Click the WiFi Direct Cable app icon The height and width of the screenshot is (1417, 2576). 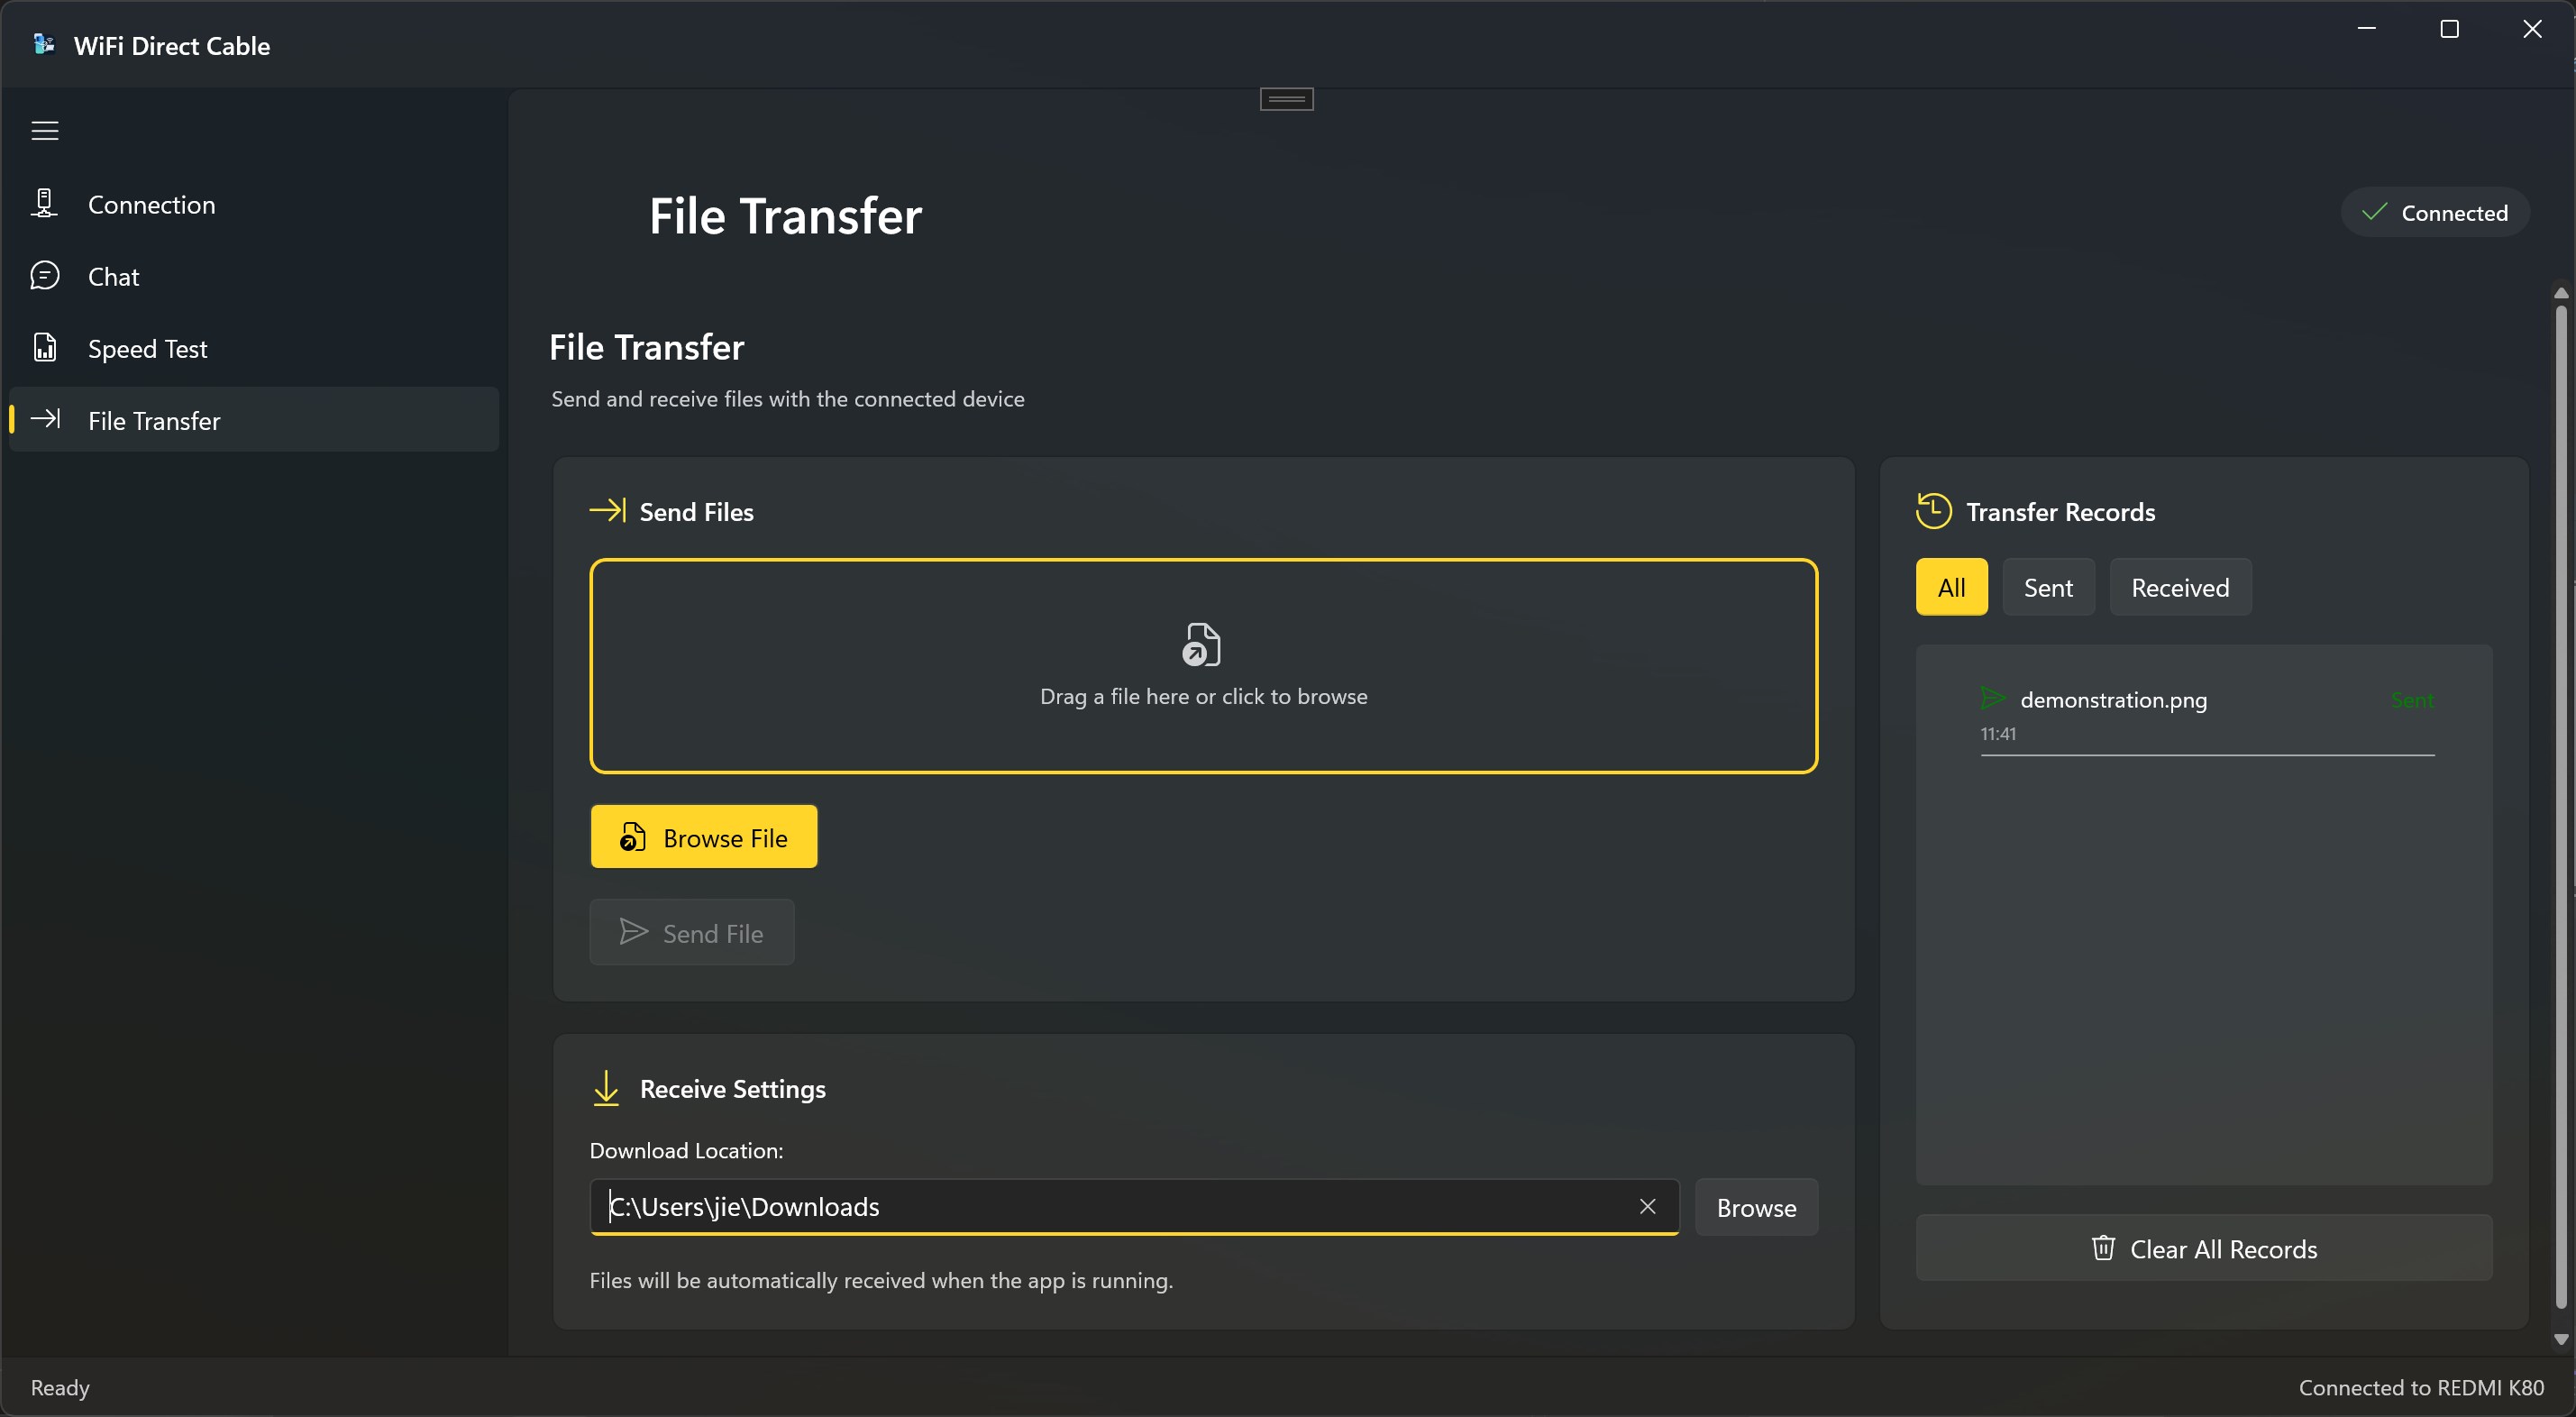(43, 44)
